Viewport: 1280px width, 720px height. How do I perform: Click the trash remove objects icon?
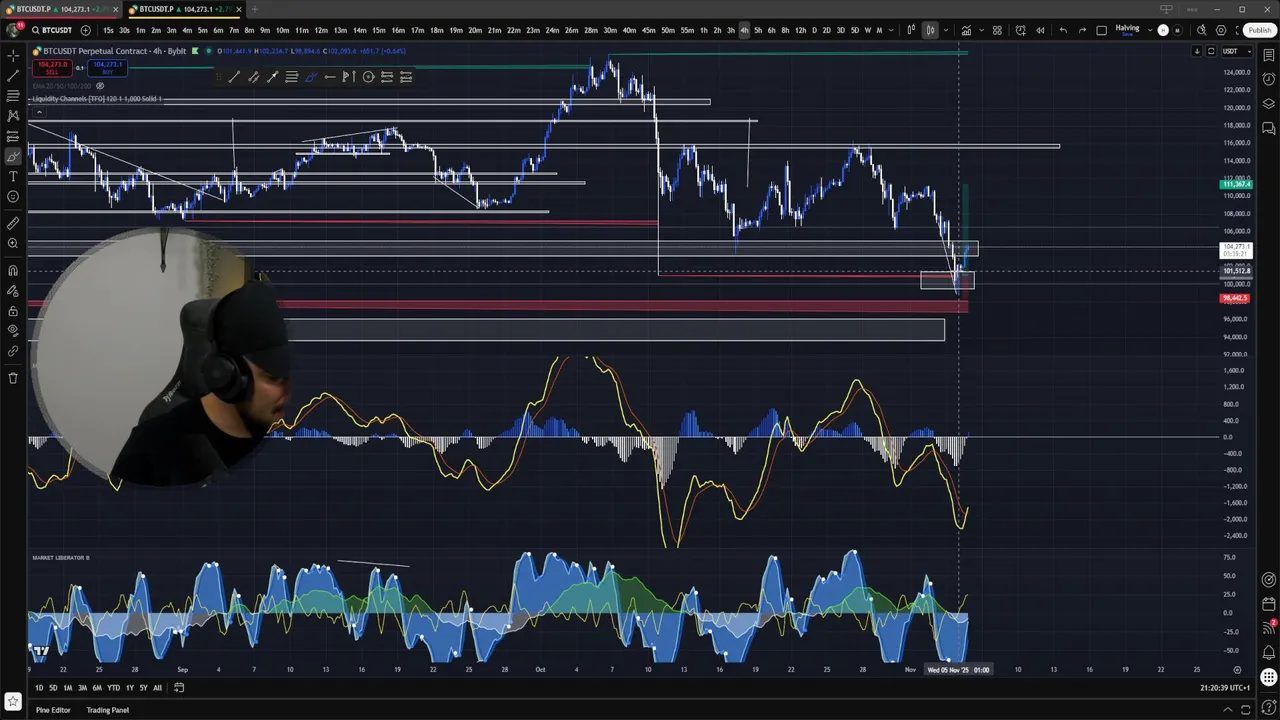(x=13, y=378)
